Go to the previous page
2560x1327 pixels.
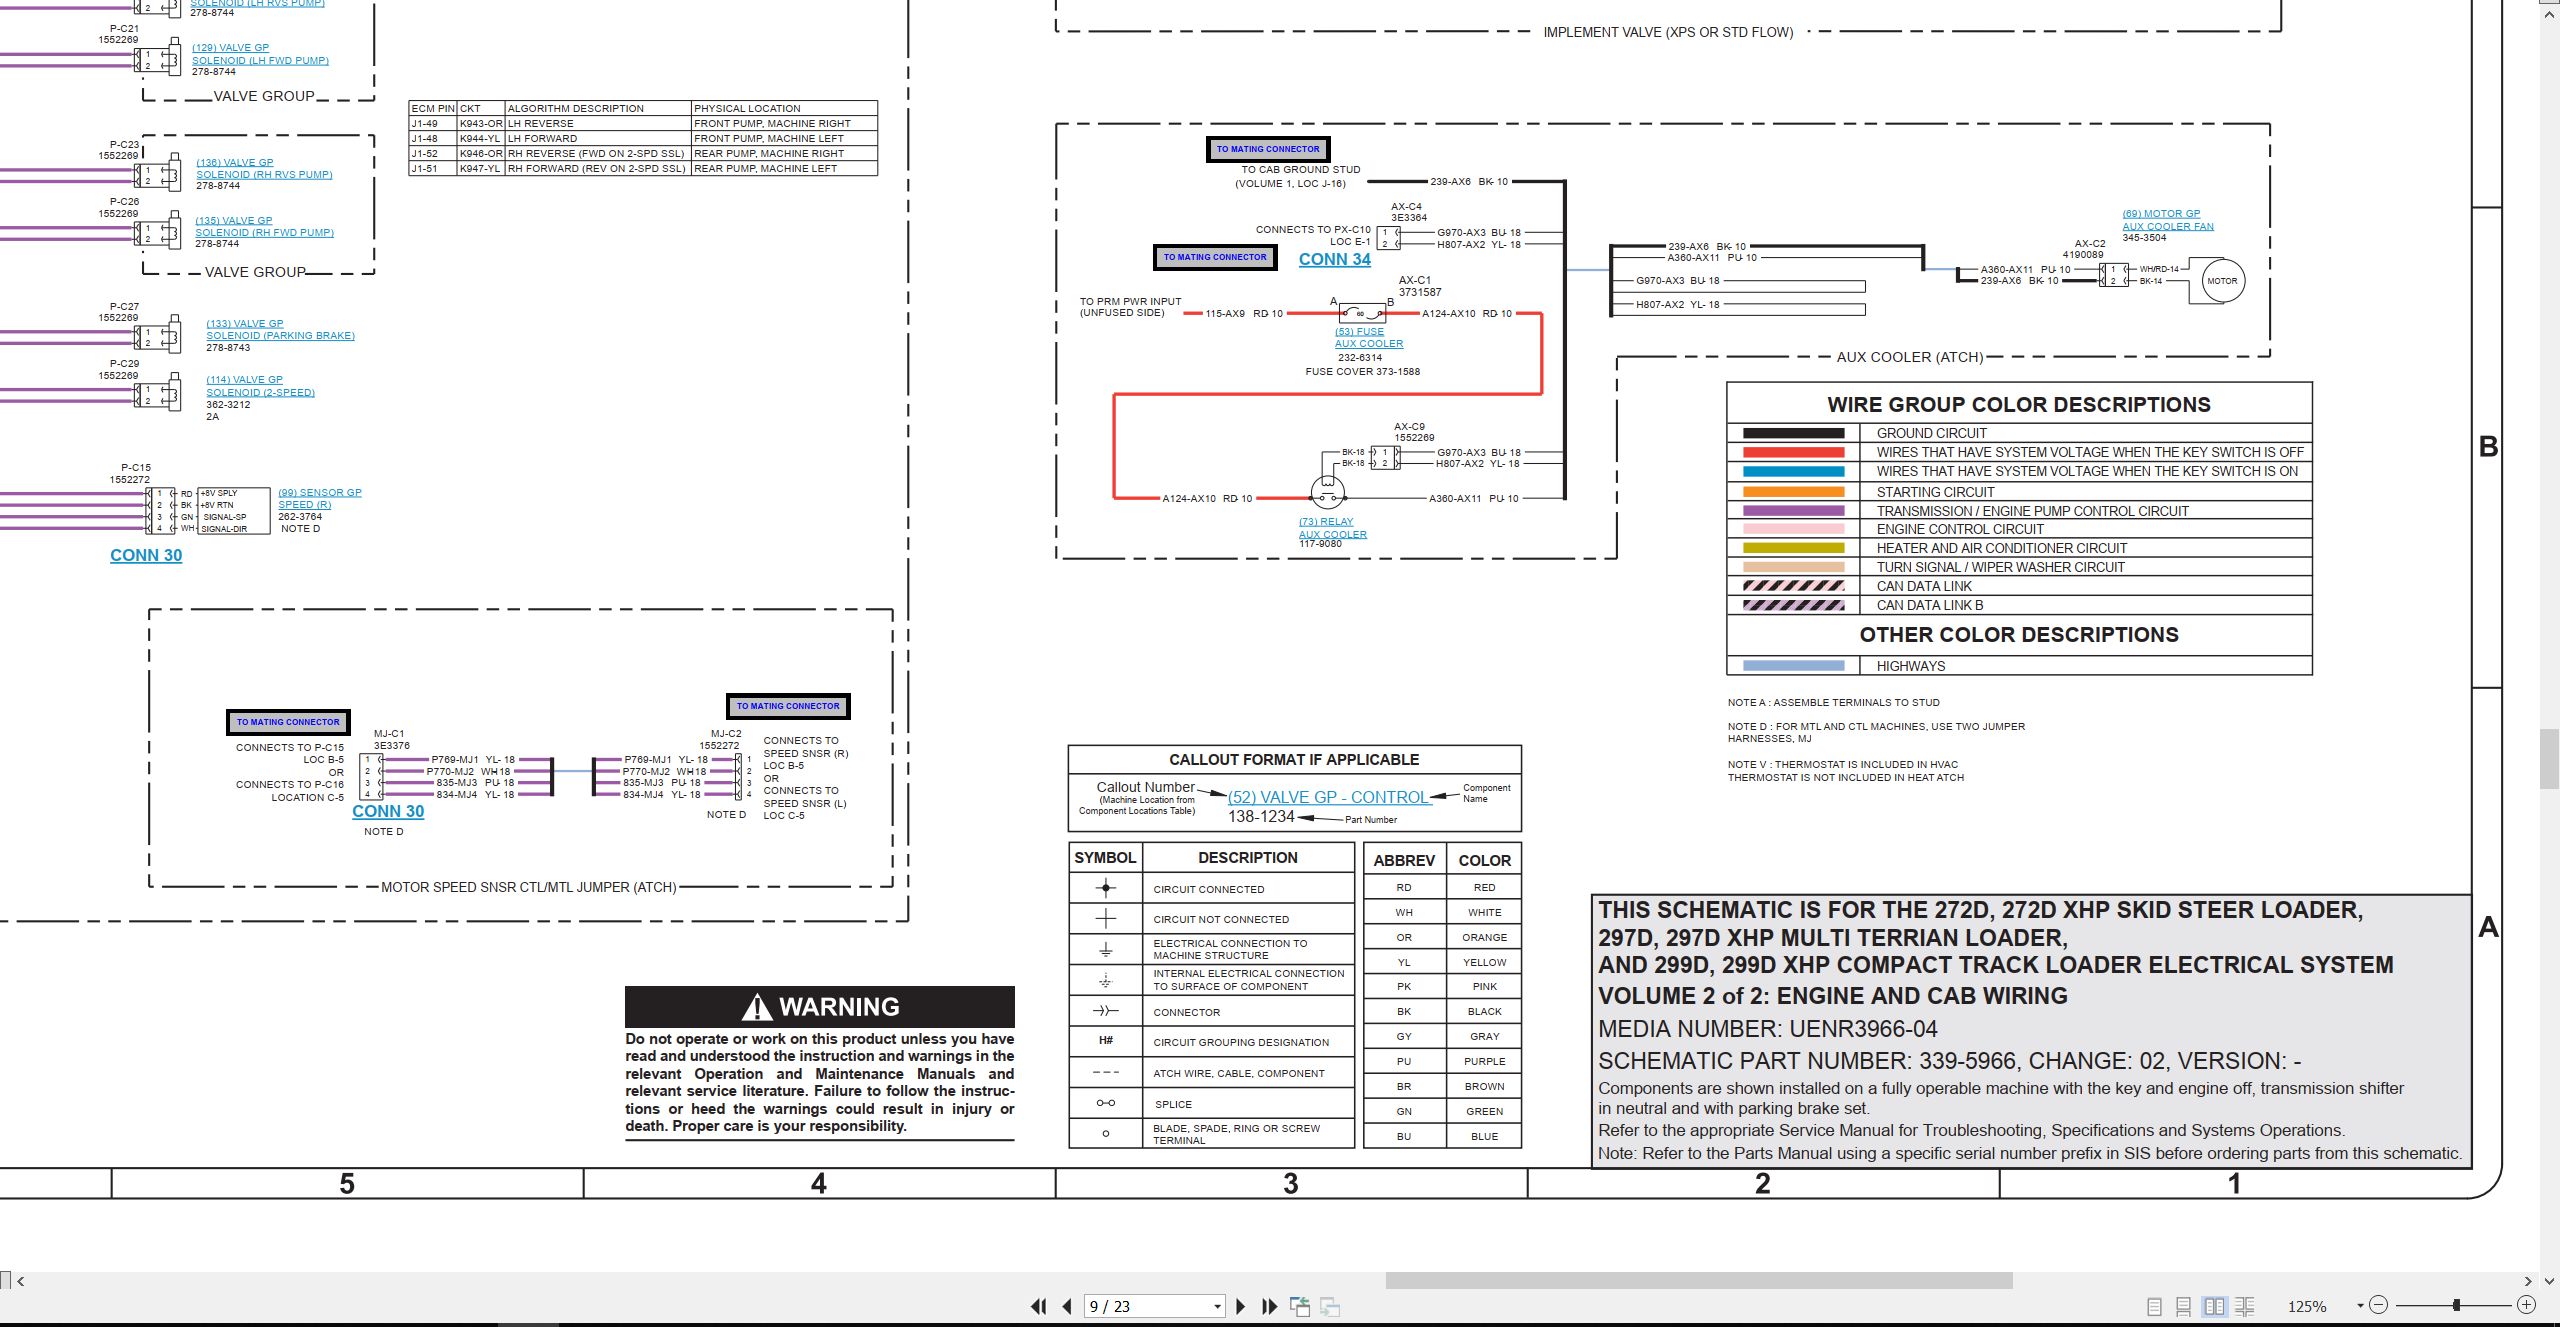pyautogui.click(x=1067, y=1306)
